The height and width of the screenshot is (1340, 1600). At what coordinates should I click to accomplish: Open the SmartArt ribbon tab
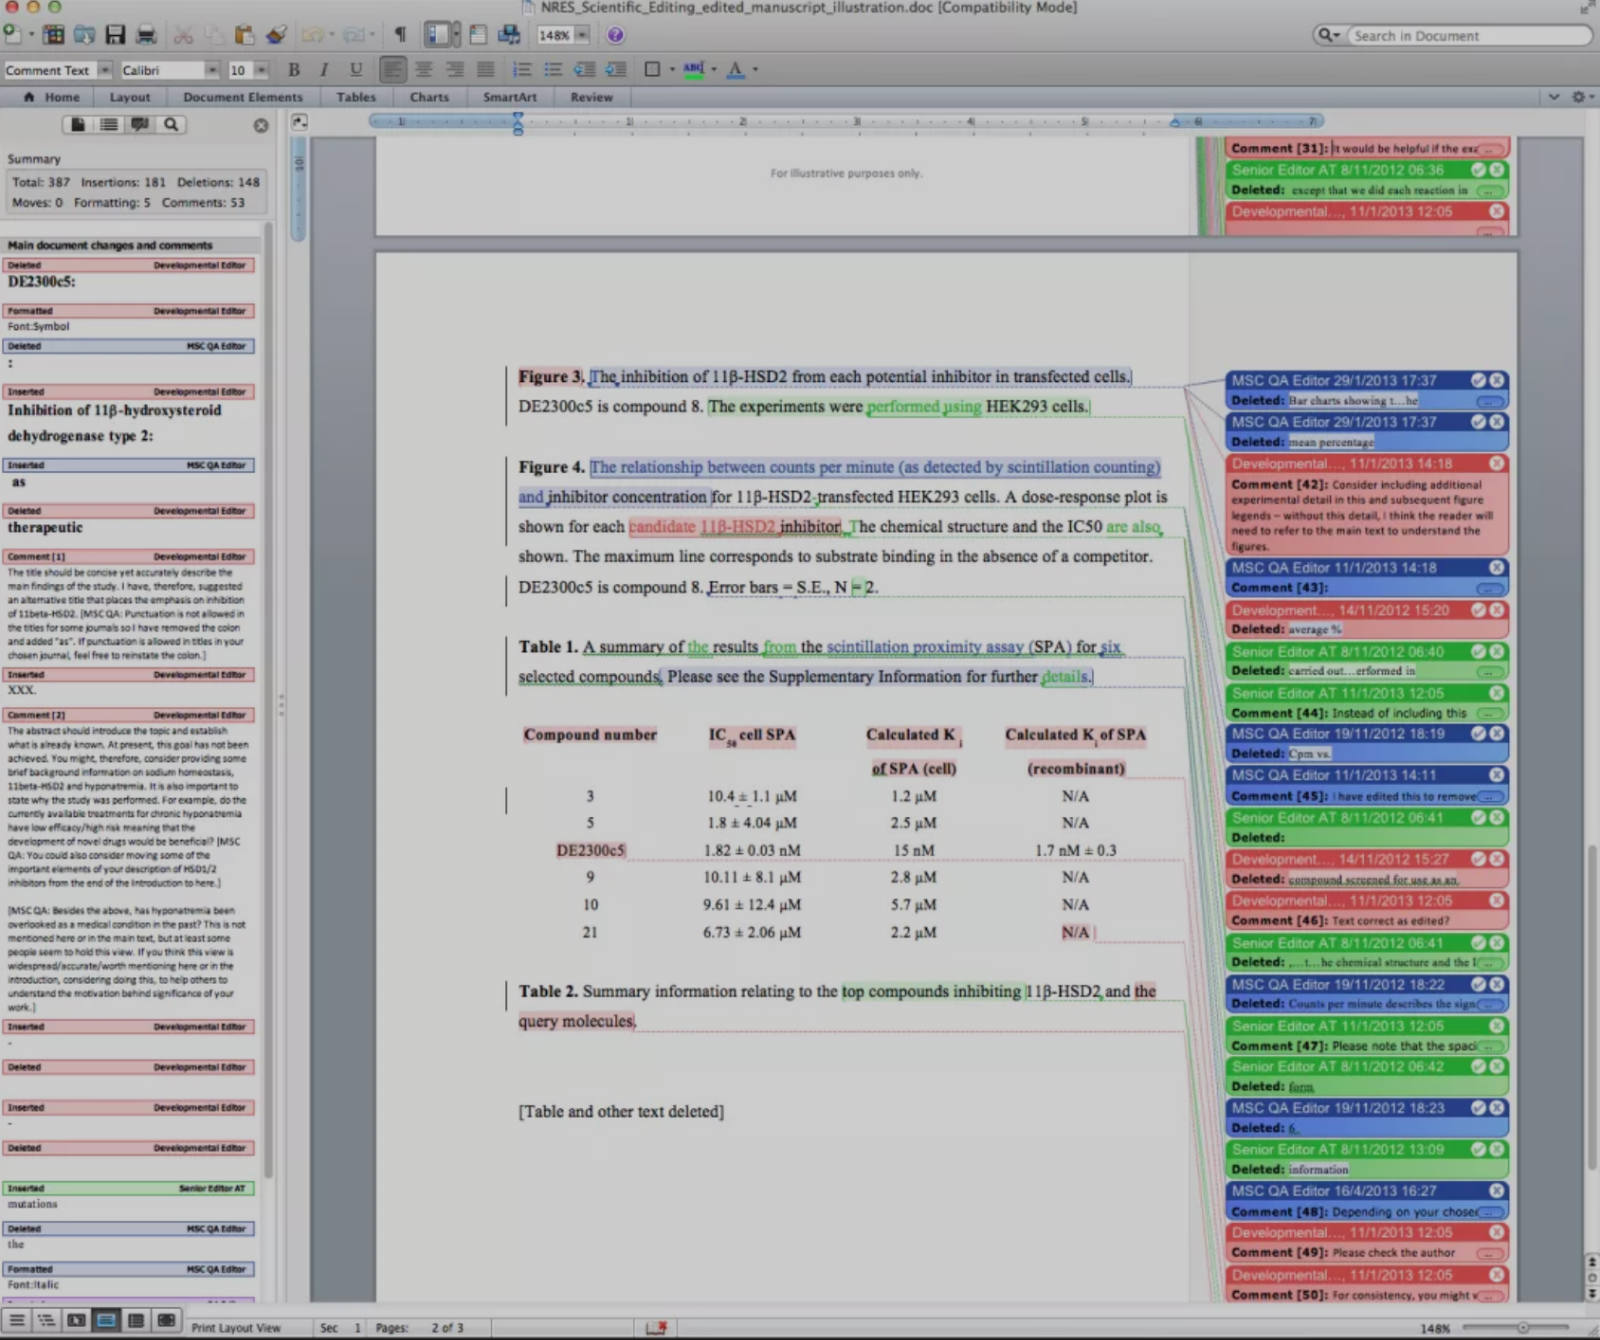(x=510, y=97)
